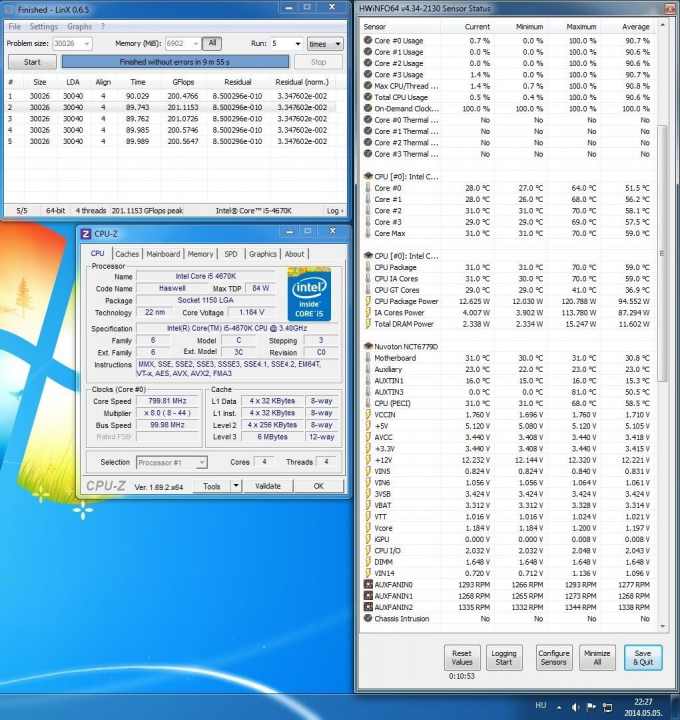The image size is (680, 720).
Task: Switch to the Mainboard tab in CPU-Z
Action: [x=163, y=254]
